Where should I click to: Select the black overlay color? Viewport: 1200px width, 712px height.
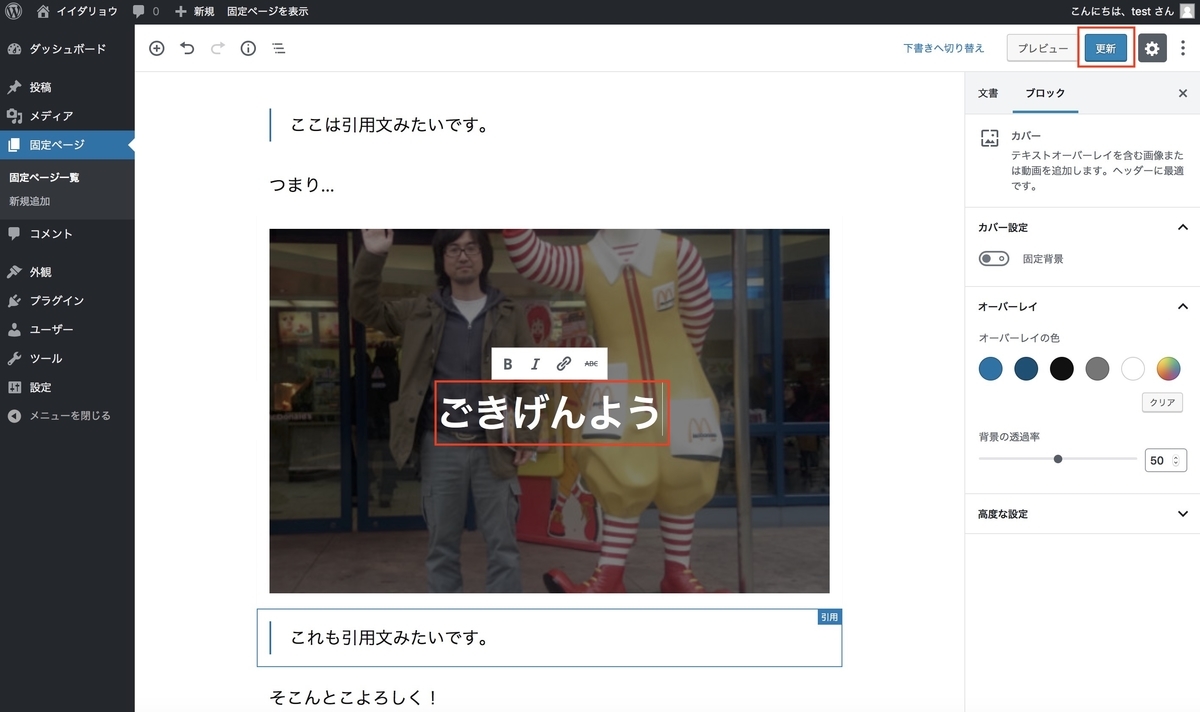[1062, 368]
